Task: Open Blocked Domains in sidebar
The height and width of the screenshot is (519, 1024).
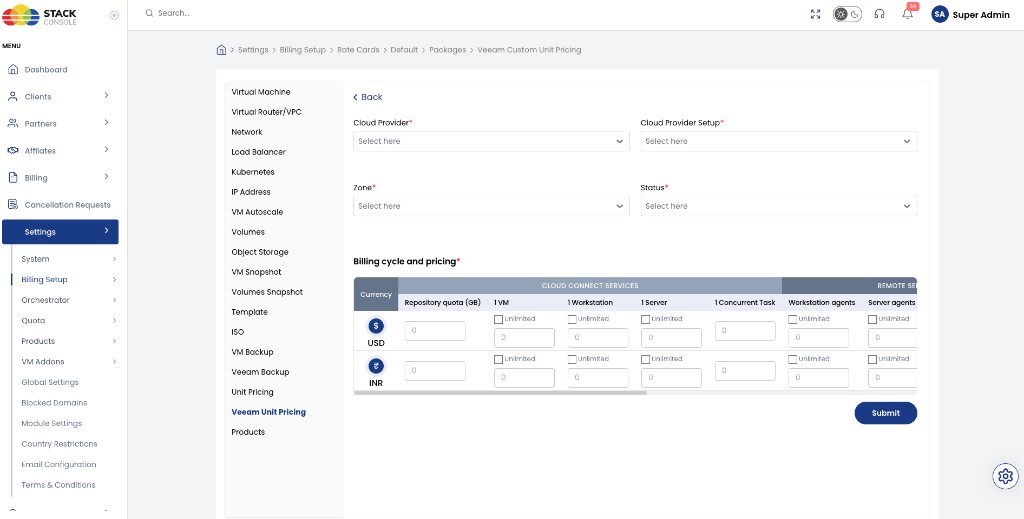Action: click(x=54, y=403)
